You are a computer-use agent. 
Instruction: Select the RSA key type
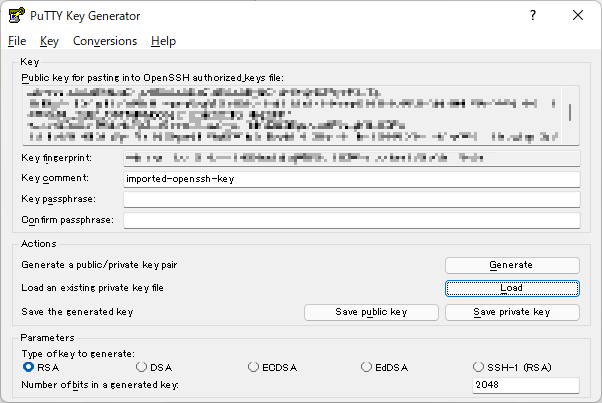tap(41, 367)
